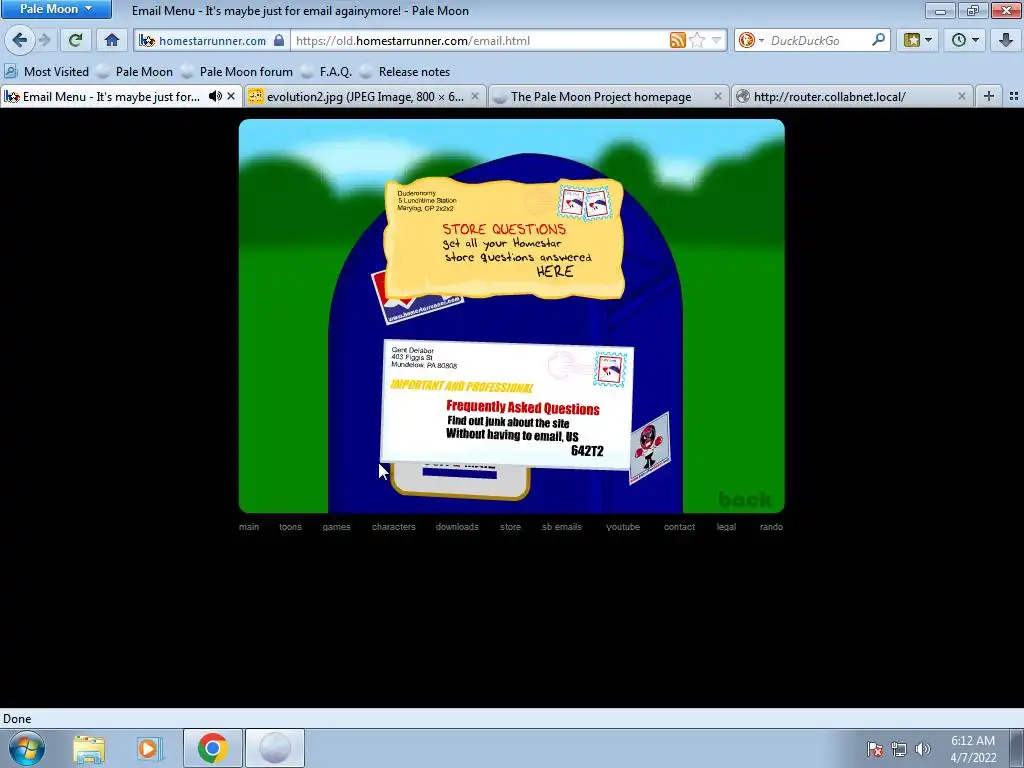Open a new tab with plus button
The image size is (1024, 768).
pos(989,97)
